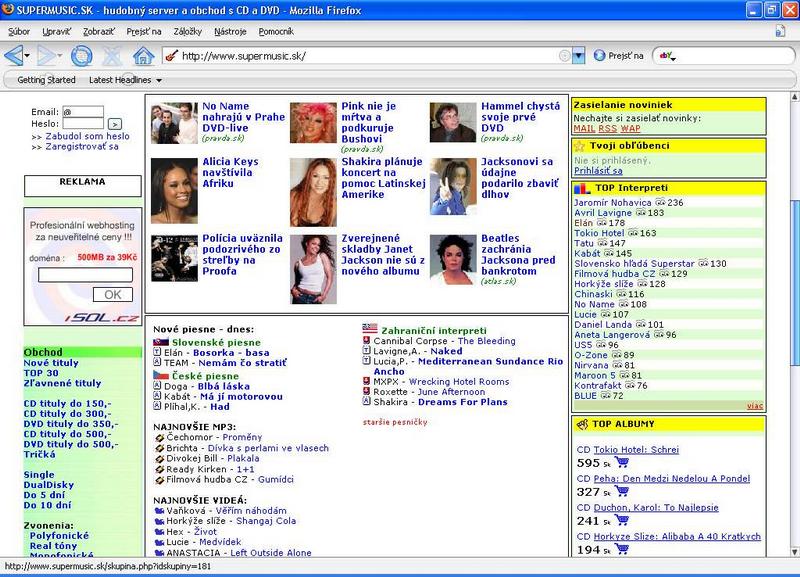The height and width of the screenshot is (577, 800).
Task: Open the Zaregistrovať sa link
Action: 80,146
